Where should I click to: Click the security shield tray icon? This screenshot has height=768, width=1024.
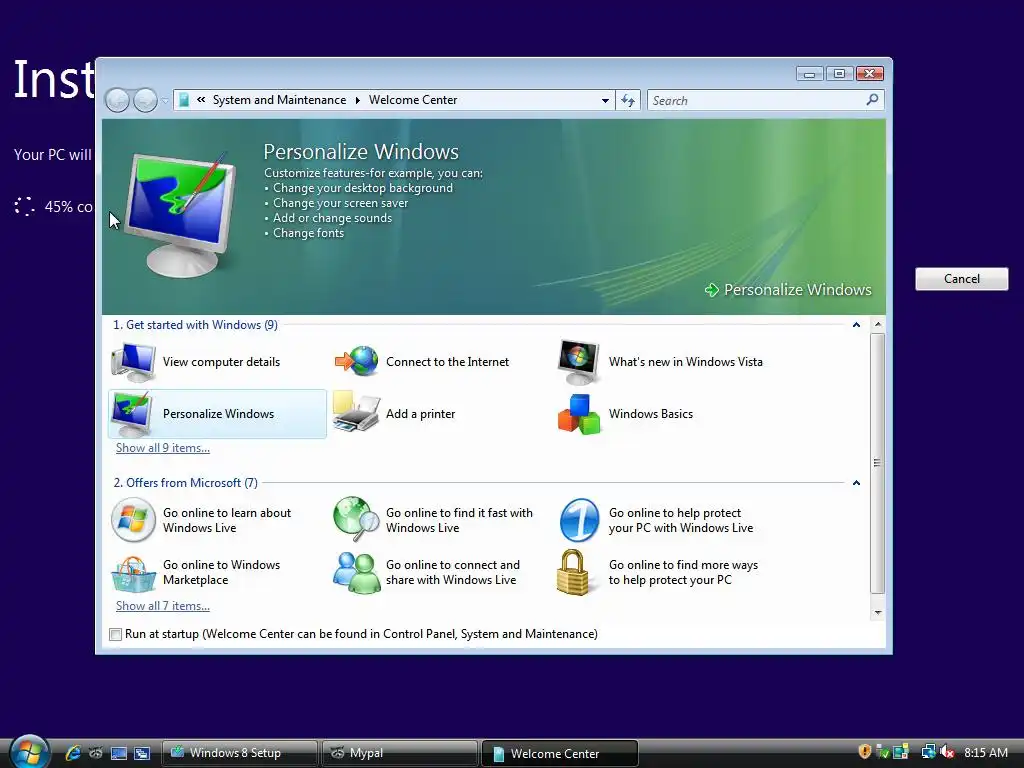pyautogui.click(x=865, y=752)
